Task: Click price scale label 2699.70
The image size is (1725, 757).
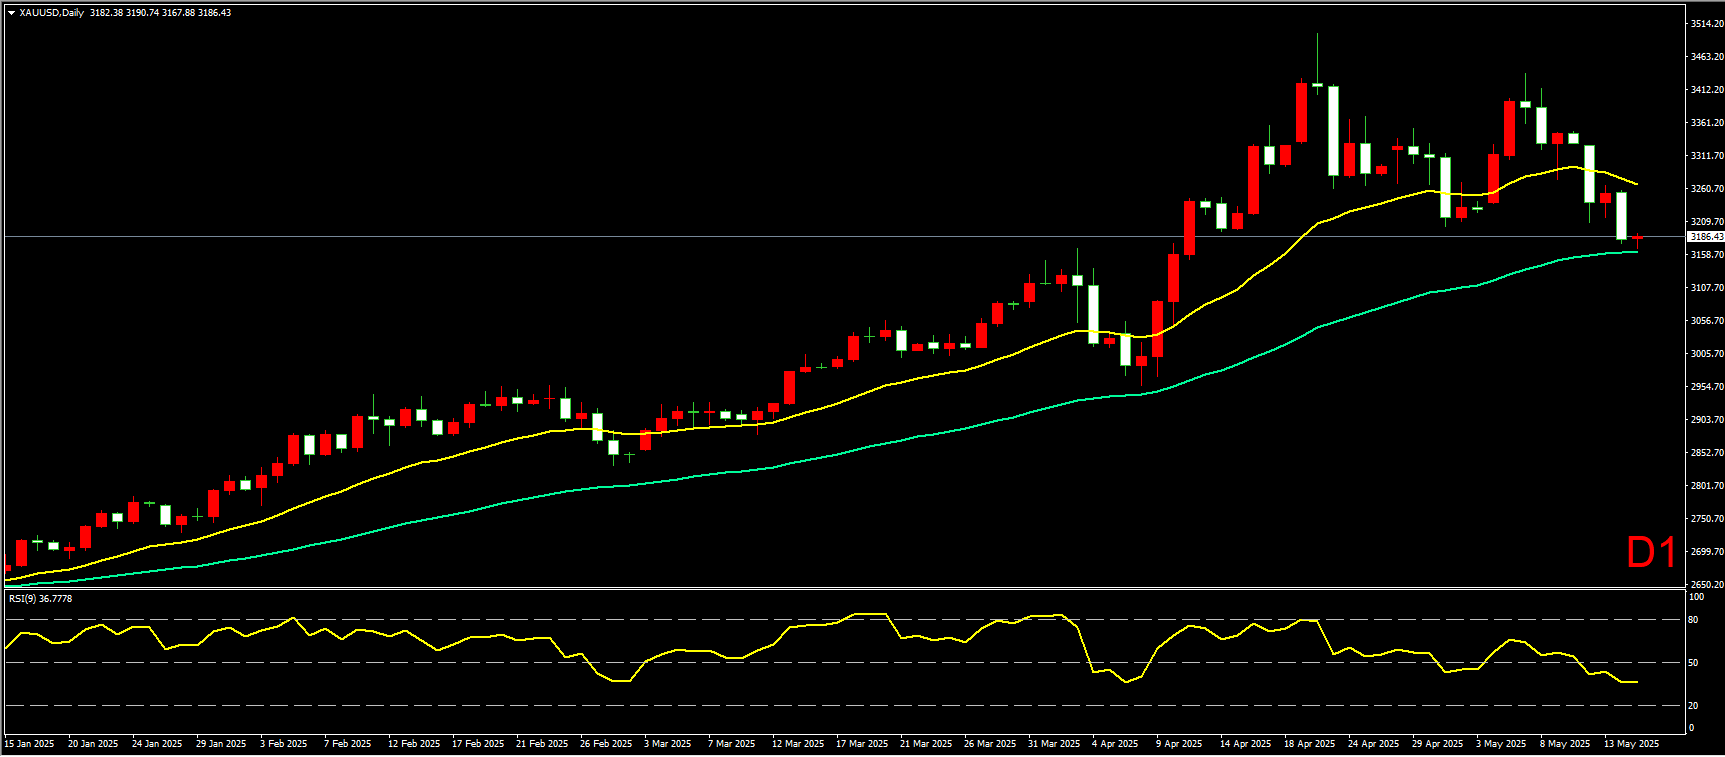Action: 1707,552
